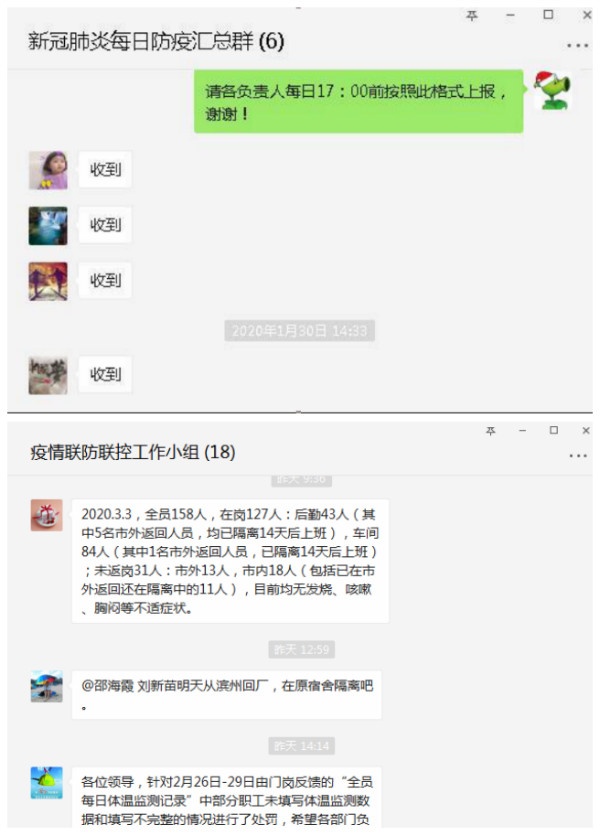Open profile of waterfall avatar member

click(48, 226)
